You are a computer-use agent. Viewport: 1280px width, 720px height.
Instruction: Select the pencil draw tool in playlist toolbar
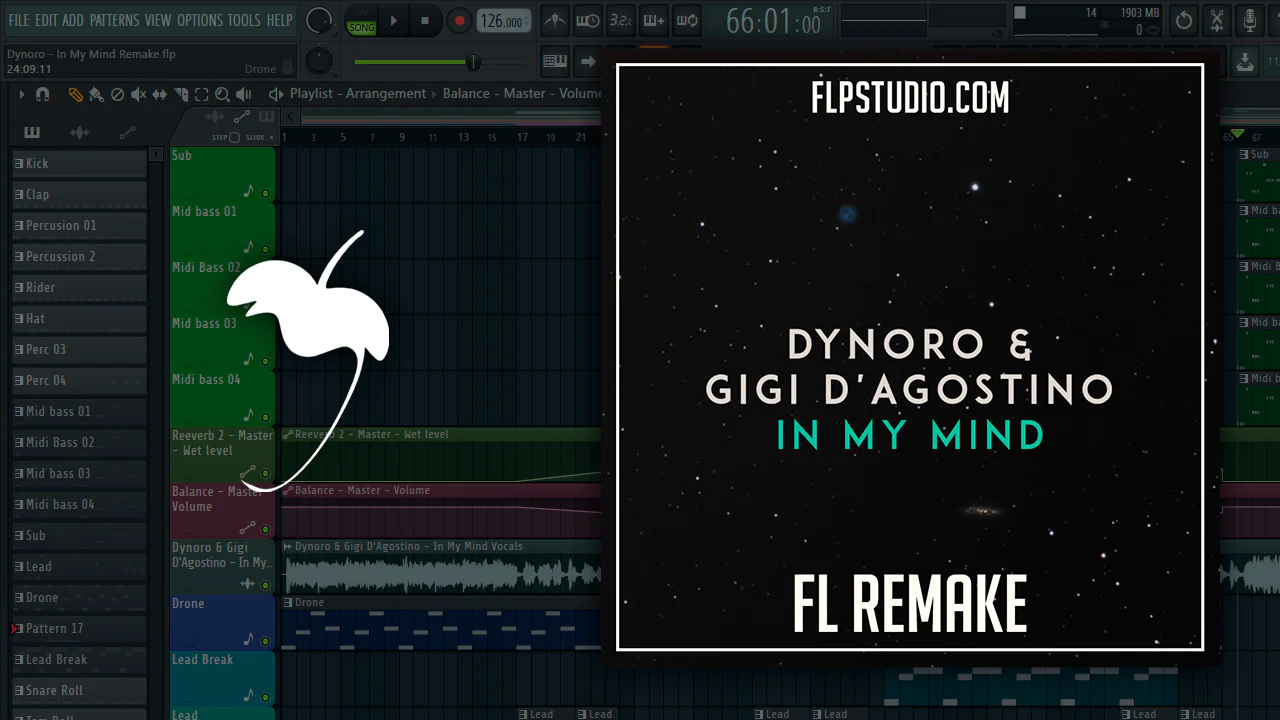[75, 94]
